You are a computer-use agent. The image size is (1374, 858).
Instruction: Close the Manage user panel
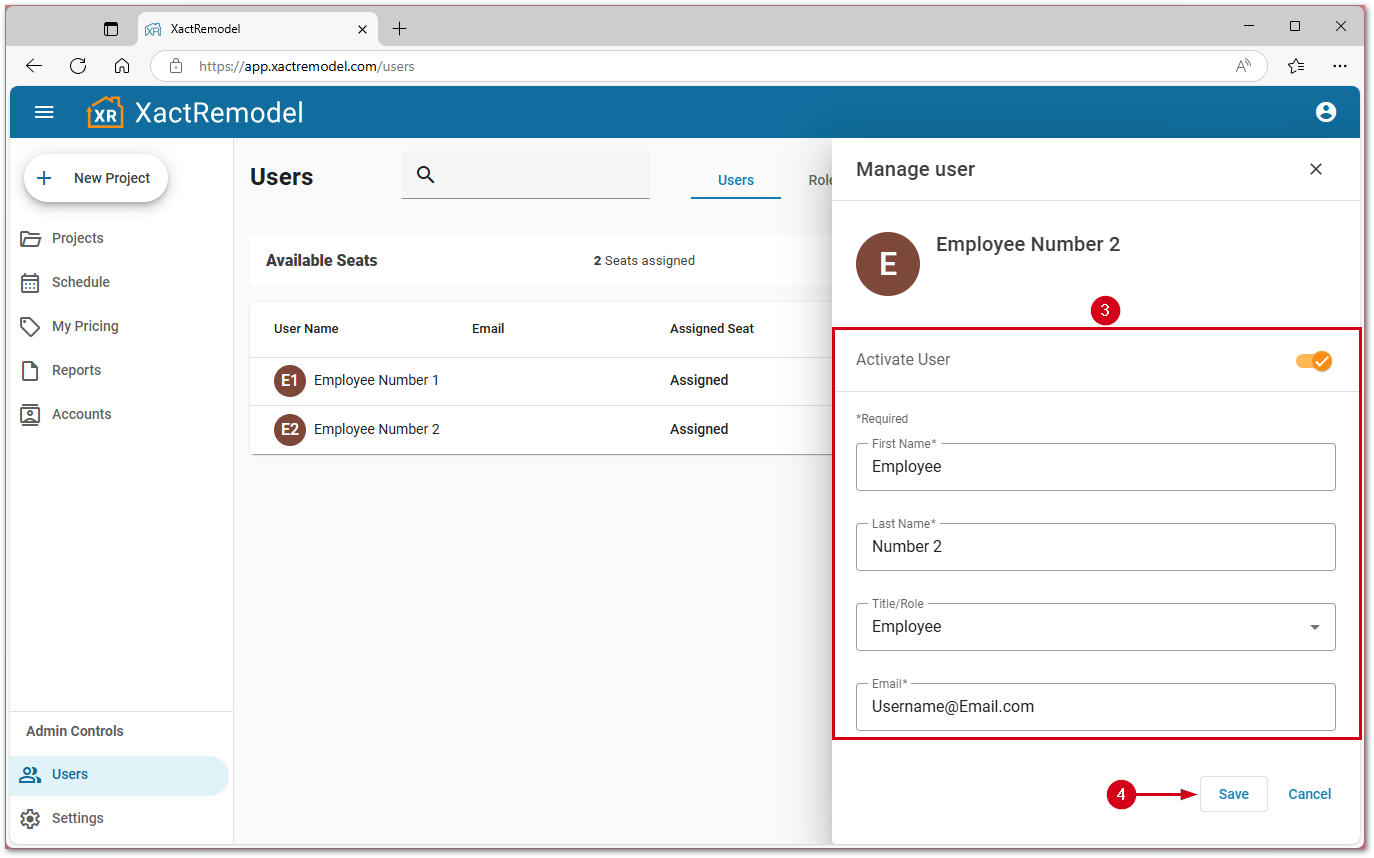[x=1316, y=169]
